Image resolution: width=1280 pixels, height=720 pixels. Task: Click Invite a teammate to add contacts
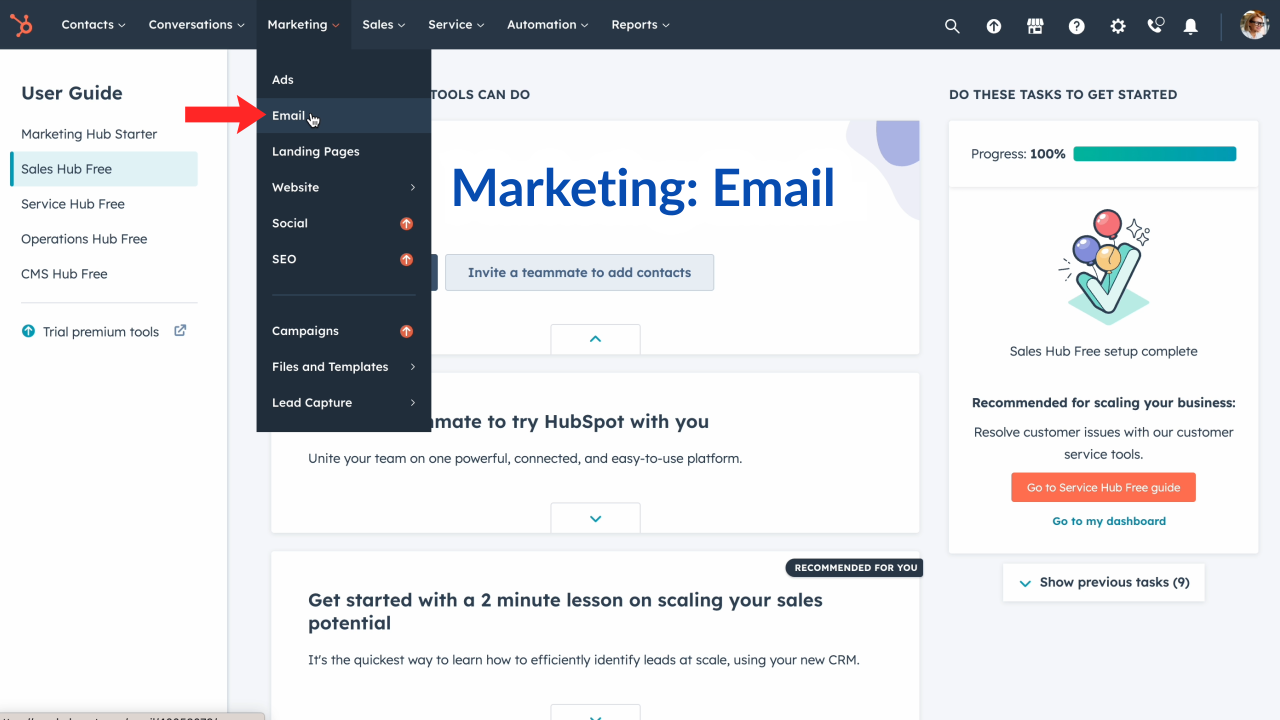(x=579, y=272)
